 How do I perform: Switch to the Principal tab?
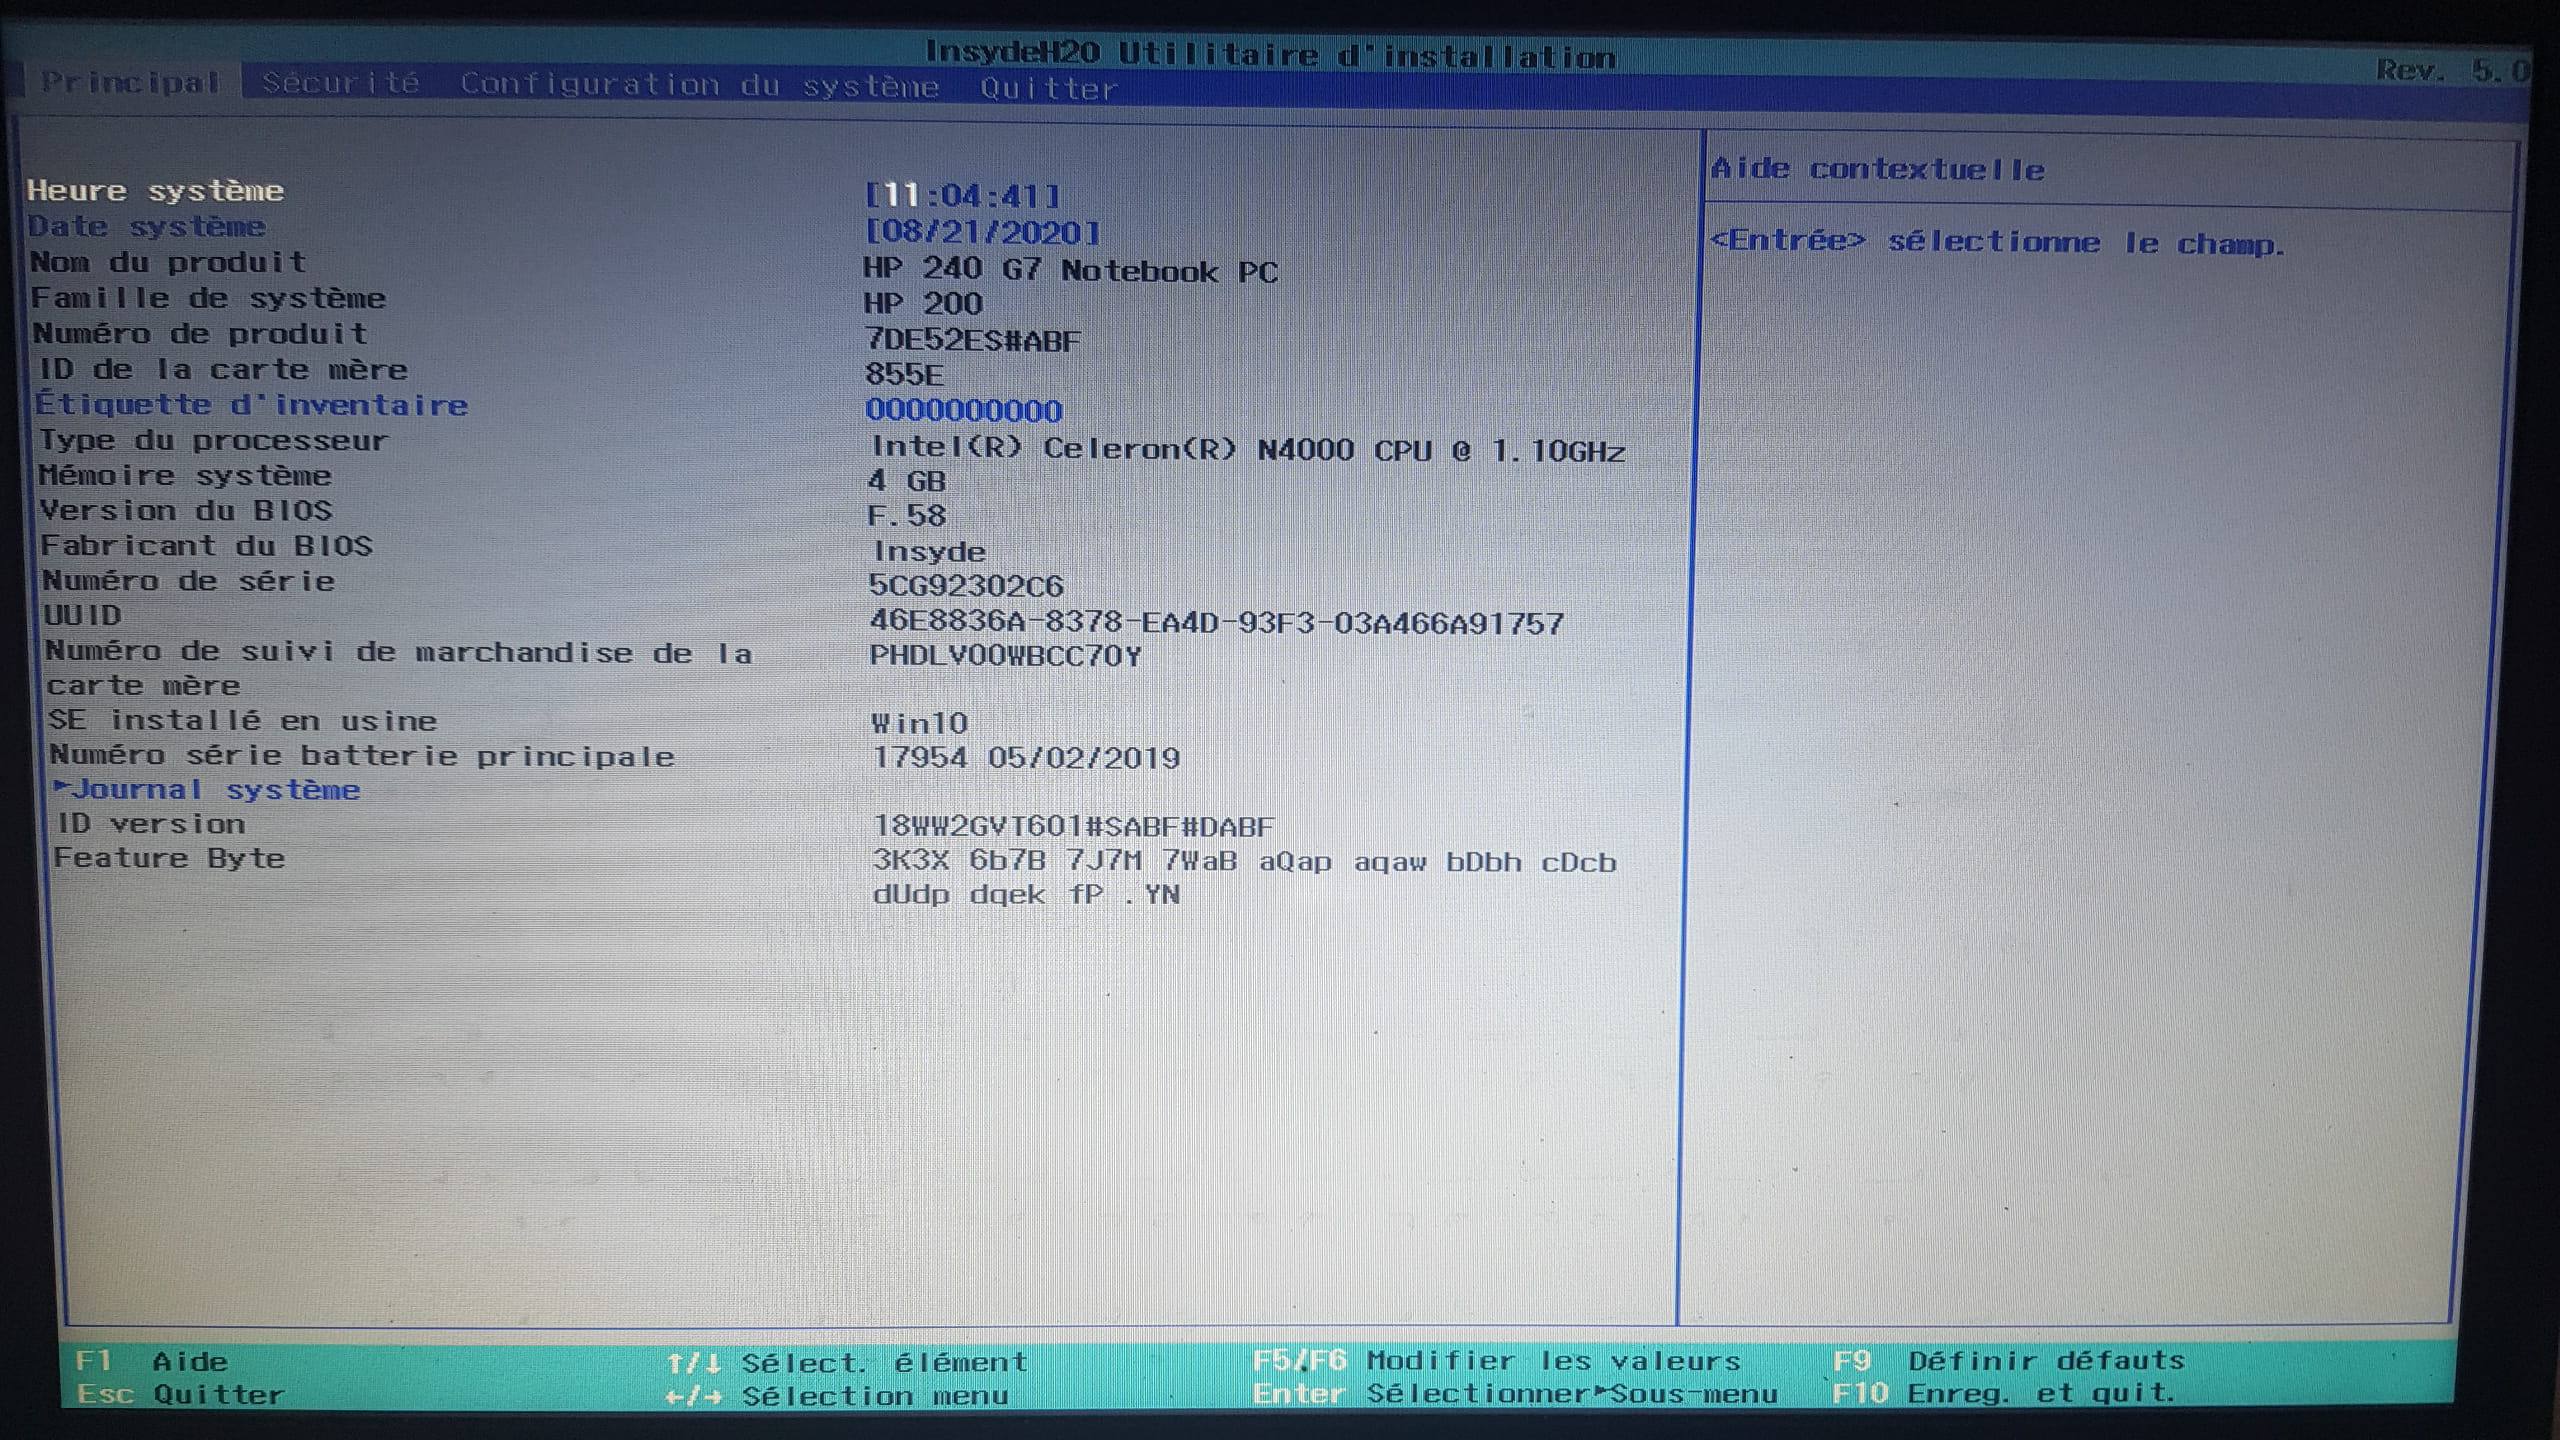(130, 82)
